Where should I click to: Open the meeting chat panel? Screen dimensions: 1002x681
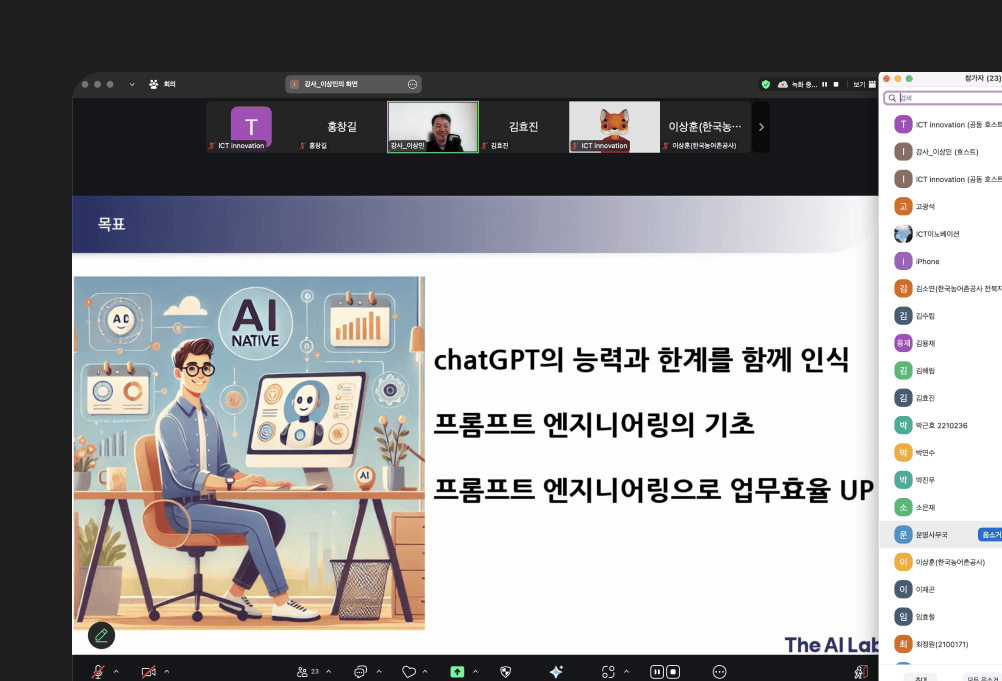pos(362,672)
